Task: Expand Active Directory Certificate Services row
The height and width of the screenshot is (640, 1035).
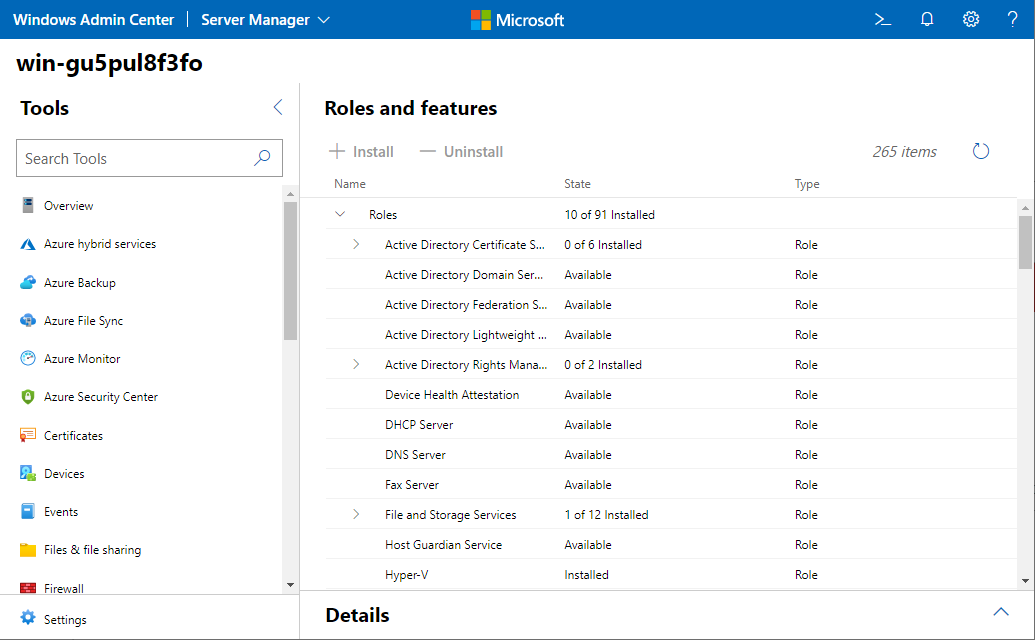Action: [356, 245]
